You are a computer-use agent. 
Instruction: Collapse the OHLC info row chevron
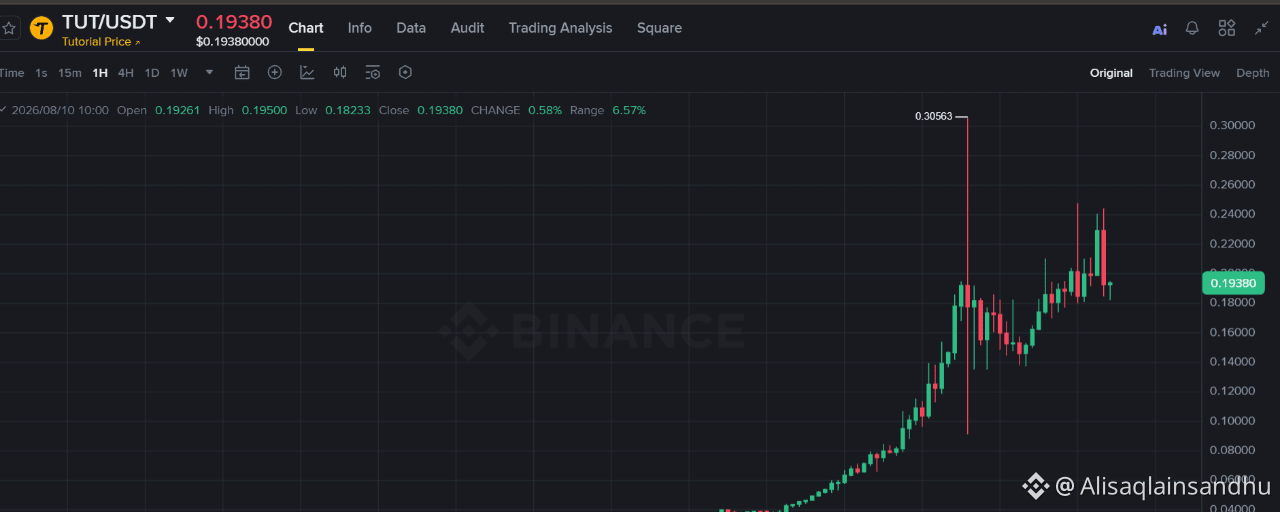3,110
